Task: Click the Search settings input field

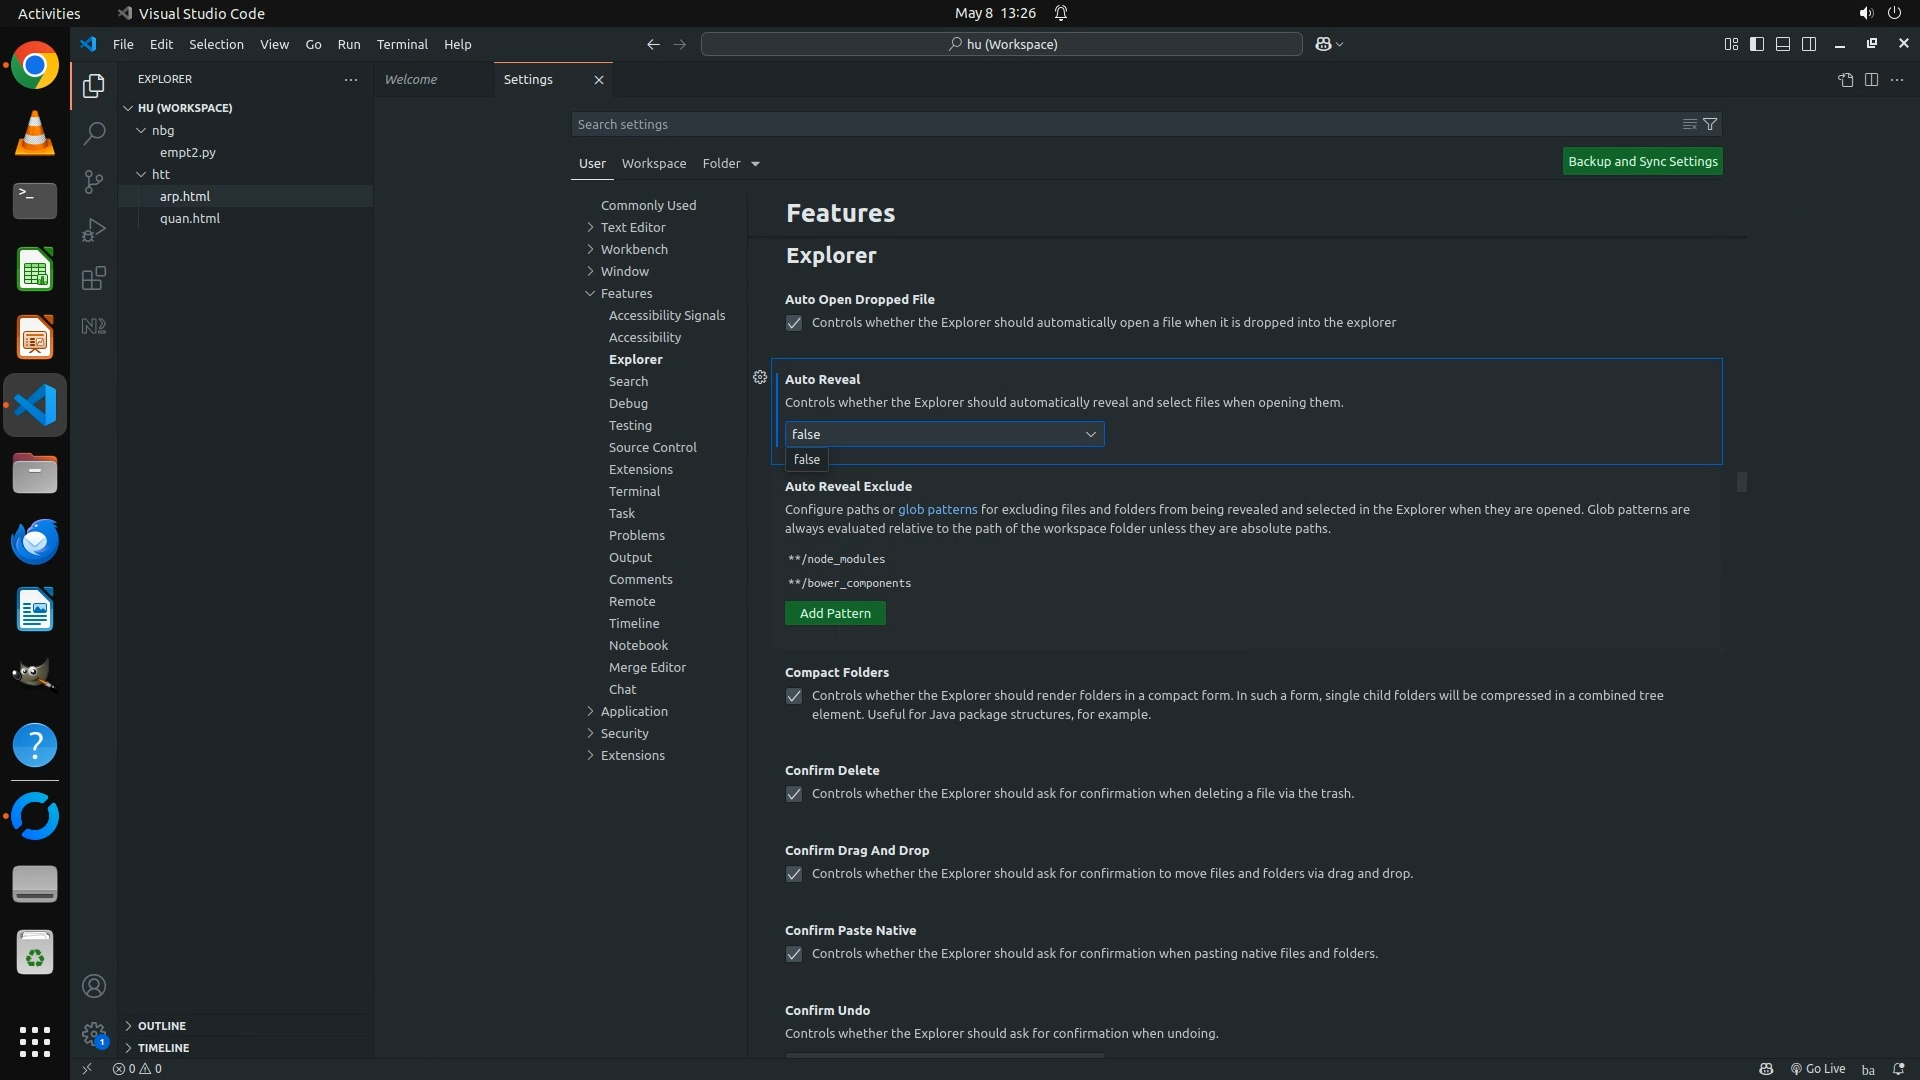Action: [1120, 124]
